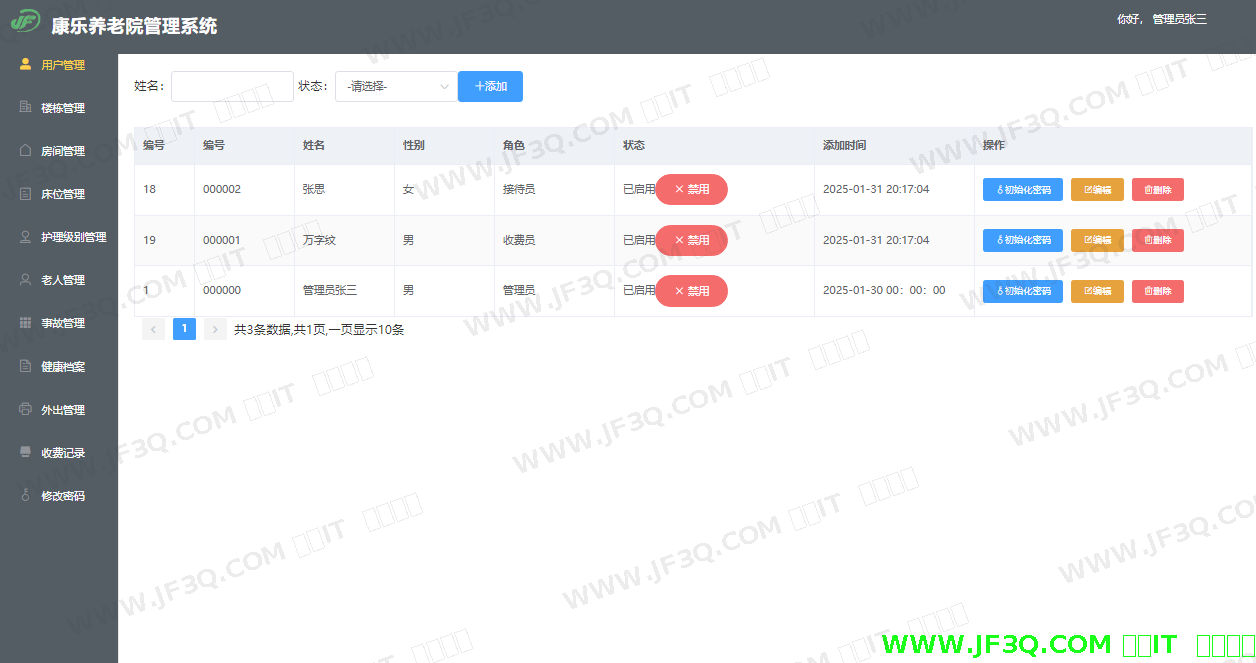Disable user 张思 with 禁用 toggle
The height and width of the screenshot is (663, 1256).
point(691,189)
